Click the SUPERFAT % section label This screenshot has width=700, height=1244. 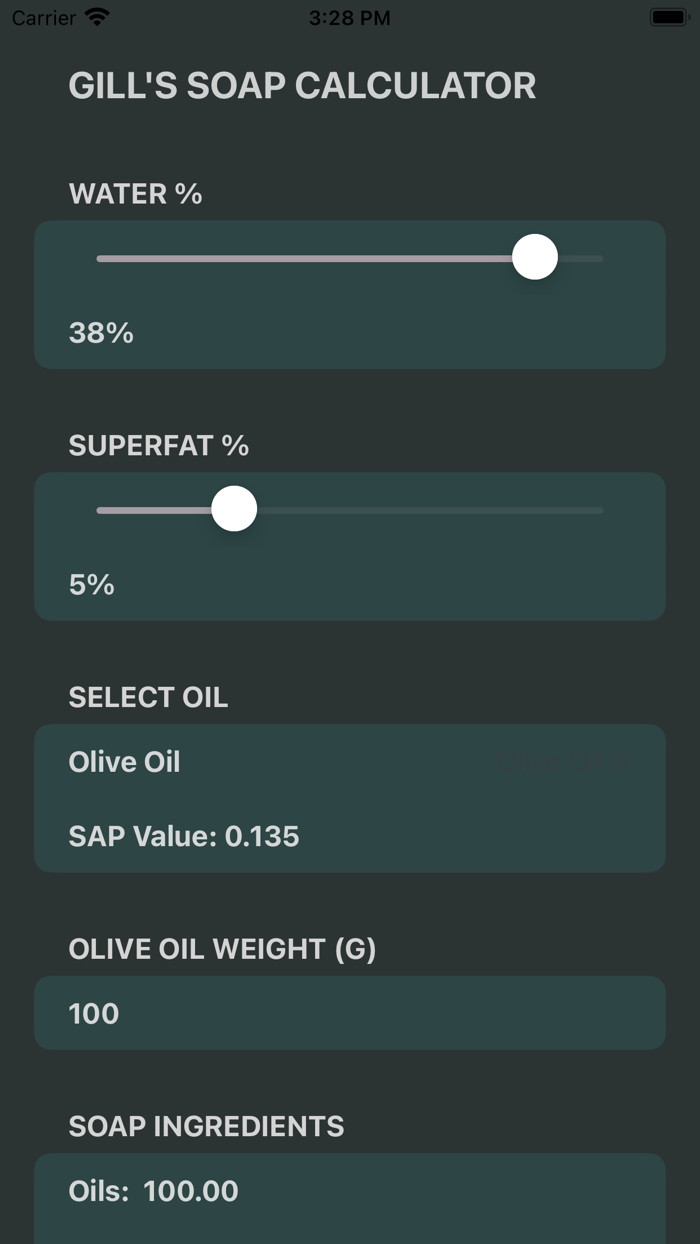point(158,446)
